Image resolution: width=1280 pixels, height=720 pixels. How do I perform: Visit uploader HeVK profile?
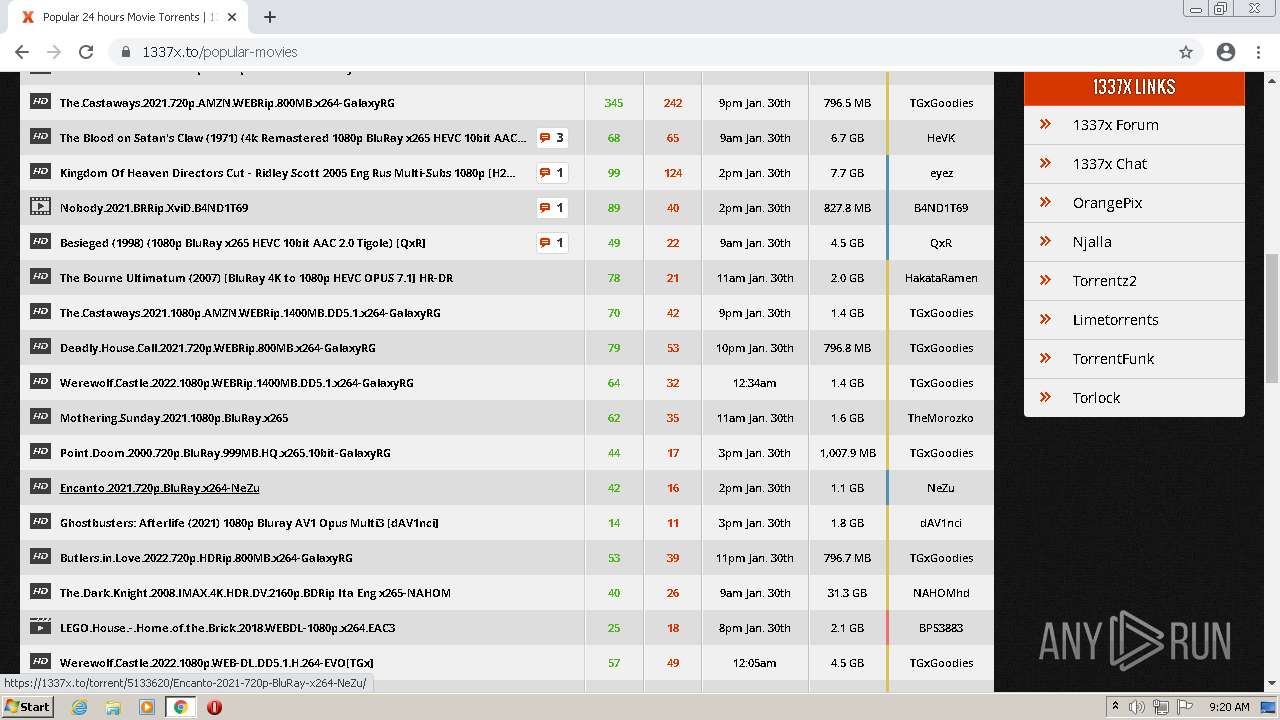coord(941,138)
